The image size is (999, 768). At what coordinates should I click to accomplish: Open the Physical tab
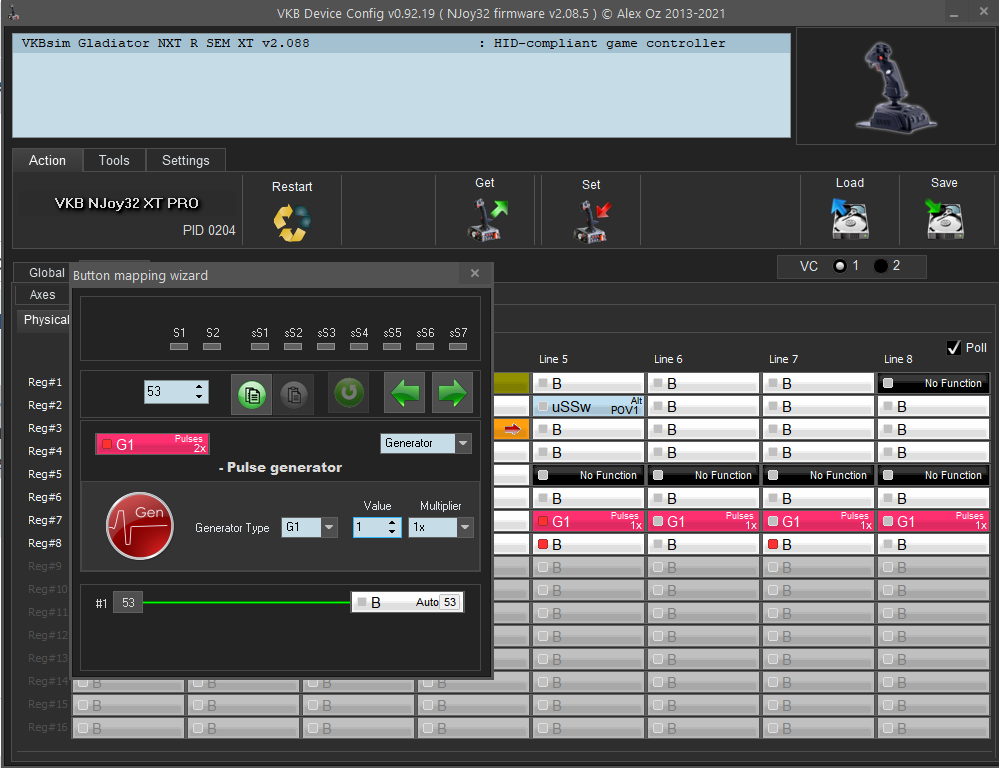coord(46,319)
